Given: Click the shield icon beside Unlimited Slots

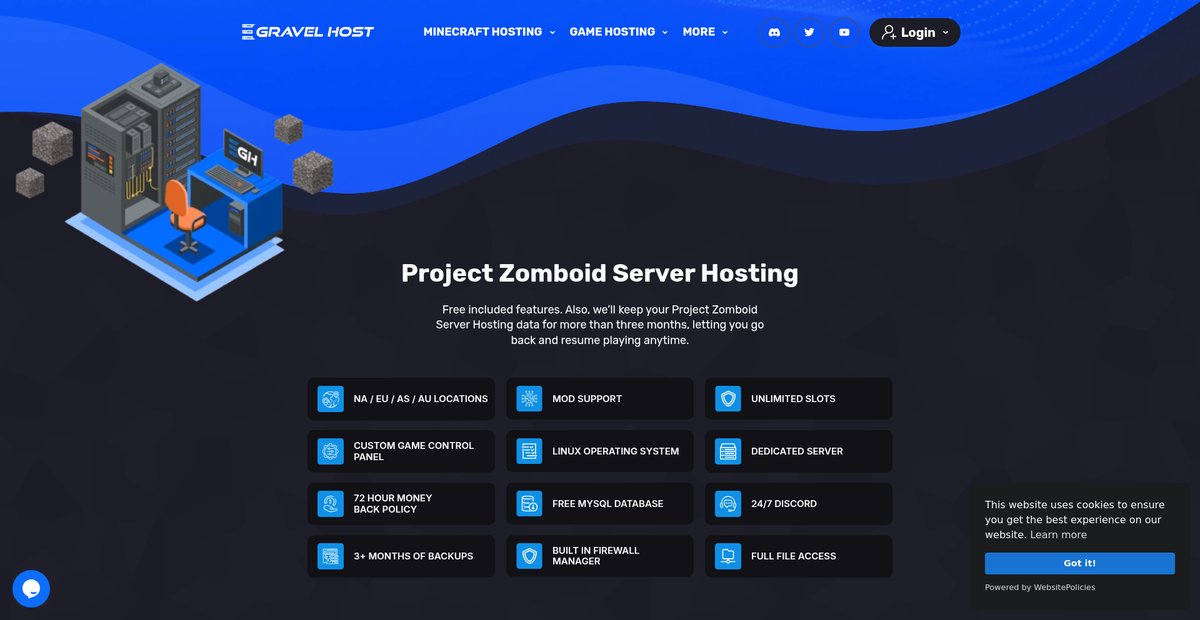Looking at the screenshot, I should tap(728, 399).
